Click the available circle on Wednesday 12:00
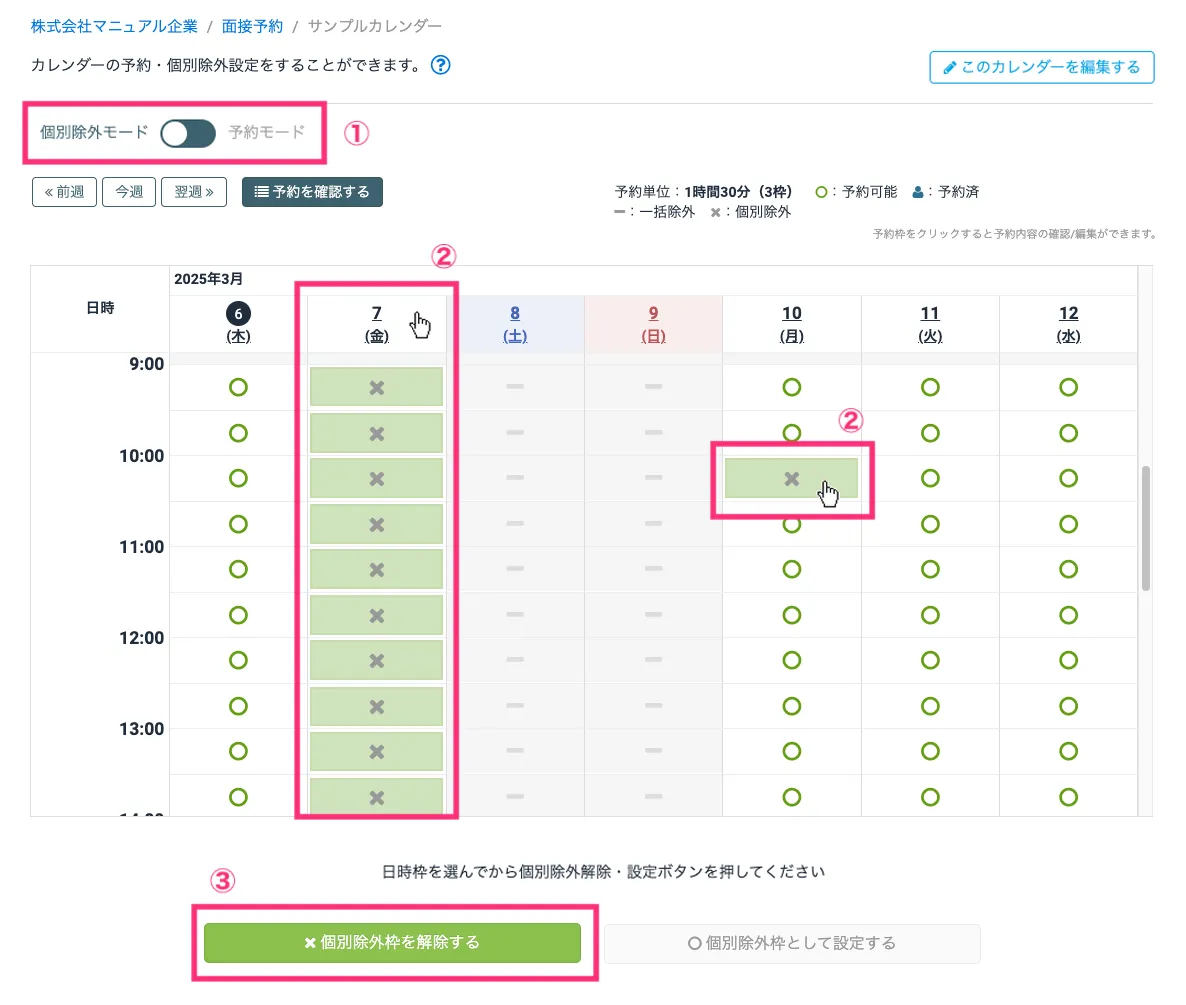 point(1068,660)
